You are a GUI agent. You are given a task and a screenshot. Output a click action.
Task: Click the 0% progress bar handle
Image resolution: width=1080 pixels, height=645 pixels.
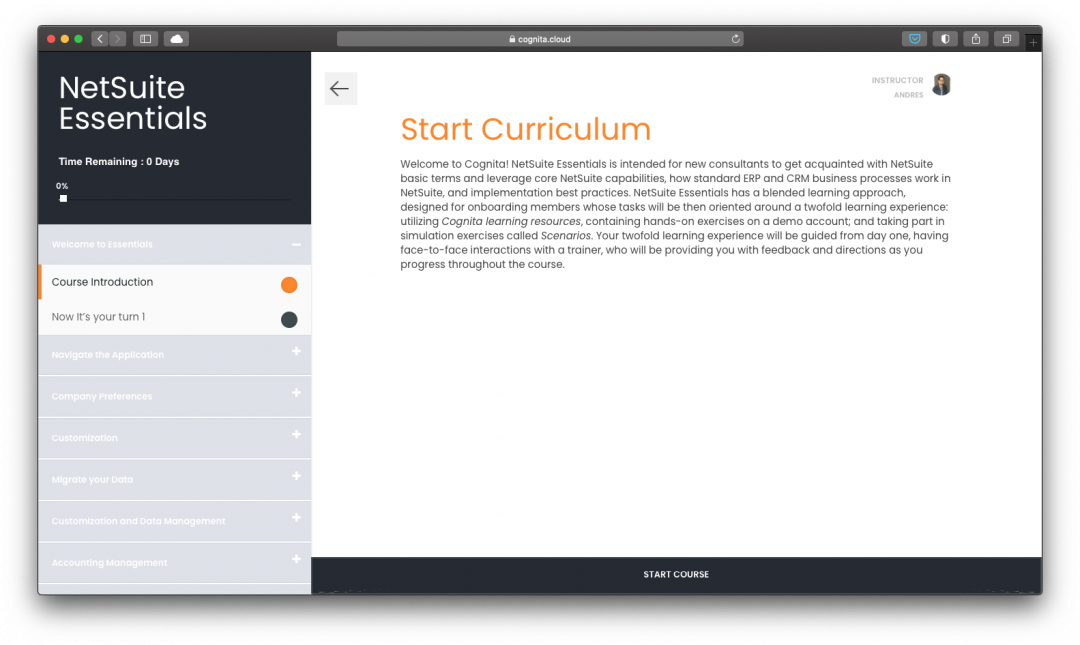pyautogui.click(x=63, y=198)
